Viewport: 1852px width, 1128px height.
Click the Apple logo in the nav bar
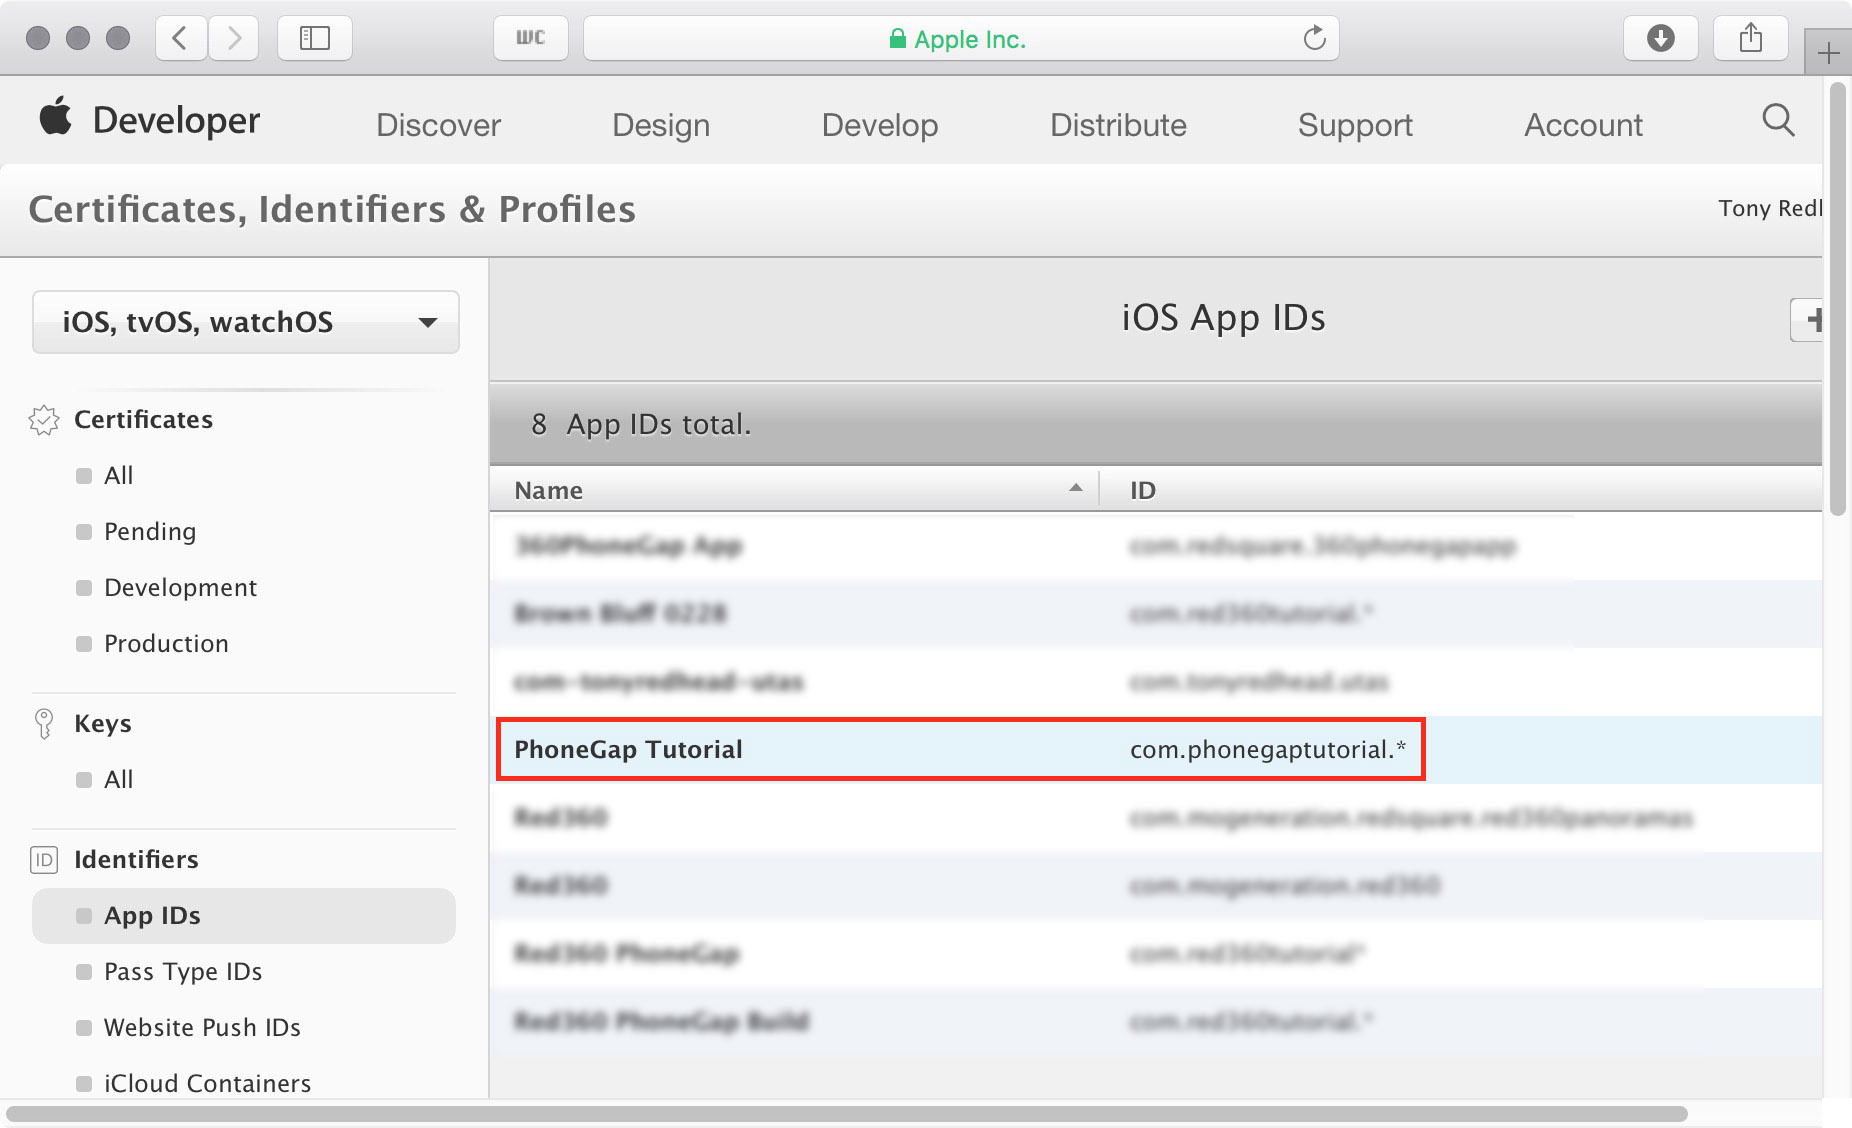click(56, 116)
